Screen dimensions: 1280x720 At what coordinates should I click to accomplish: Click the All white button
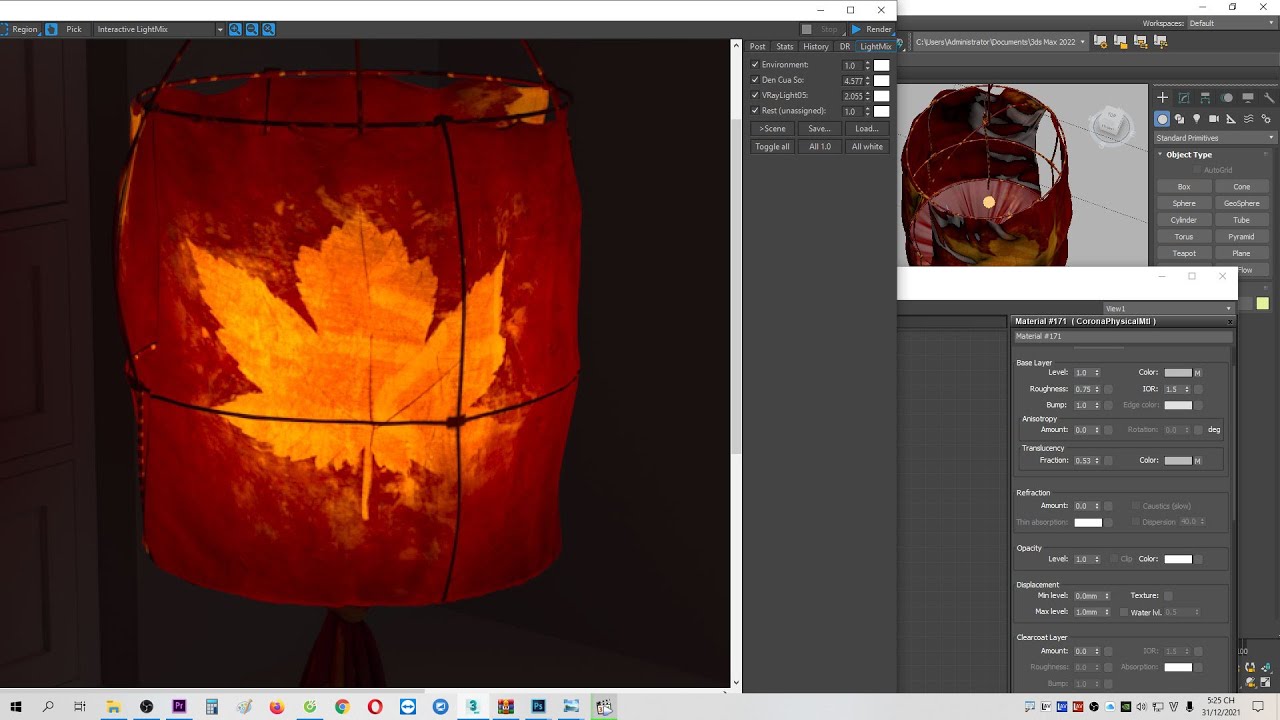(x=867, y=147)
